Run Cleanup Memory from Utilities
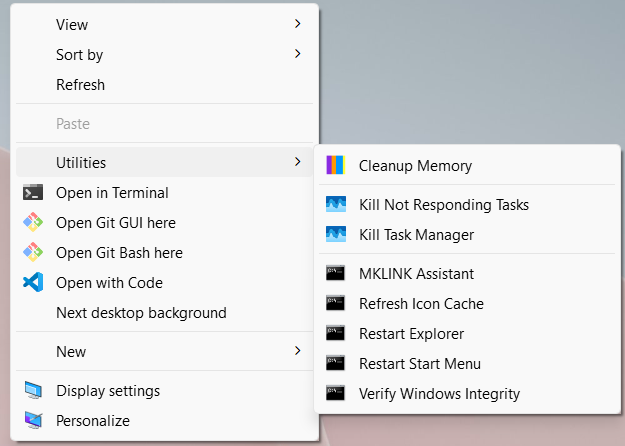The image size is (625, 446). coord(467,165)
